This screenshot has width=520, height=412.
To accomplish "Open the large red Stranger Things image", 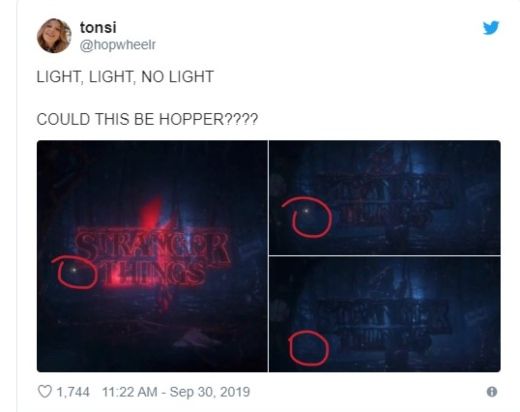I will point(152,256).
